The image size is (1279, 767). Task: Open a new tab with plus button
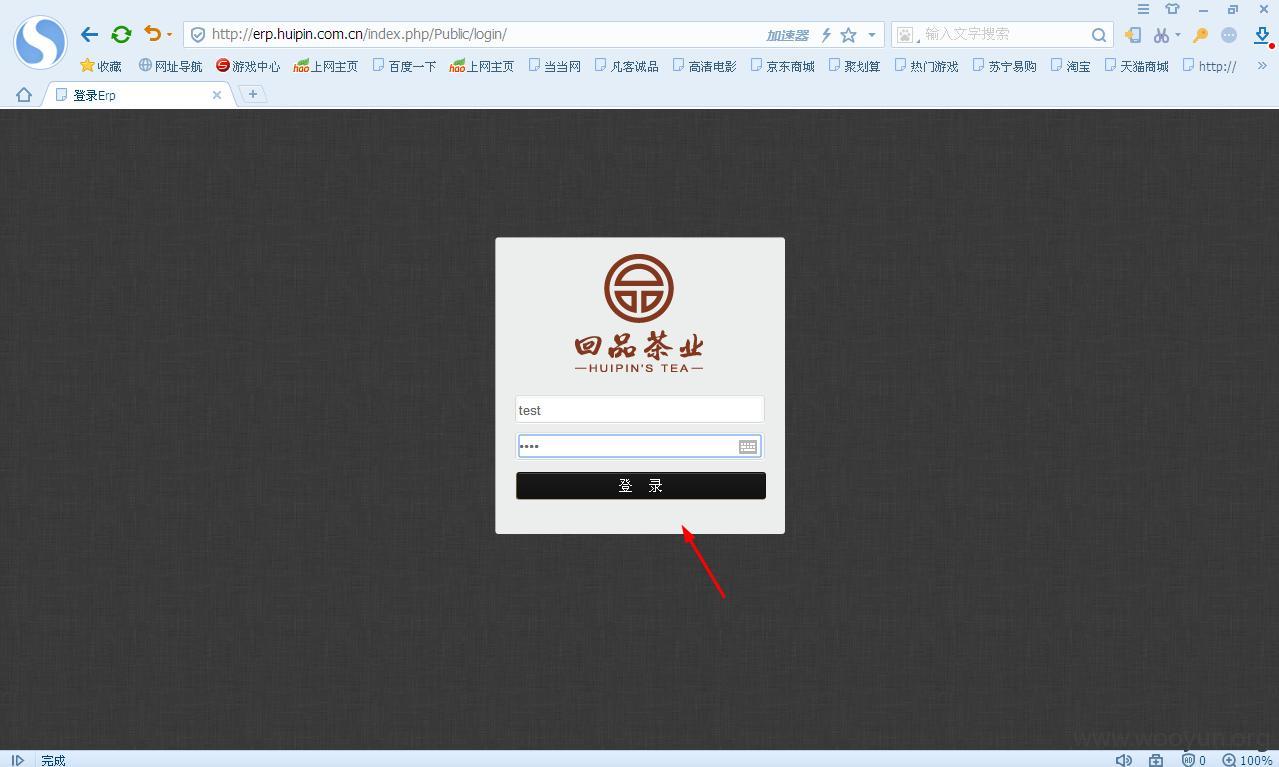[253, 94]
